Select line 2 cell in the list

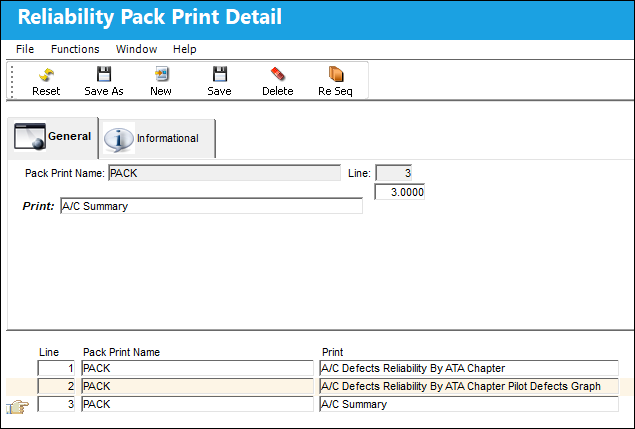pyautogui.click(x=56, y=386)
